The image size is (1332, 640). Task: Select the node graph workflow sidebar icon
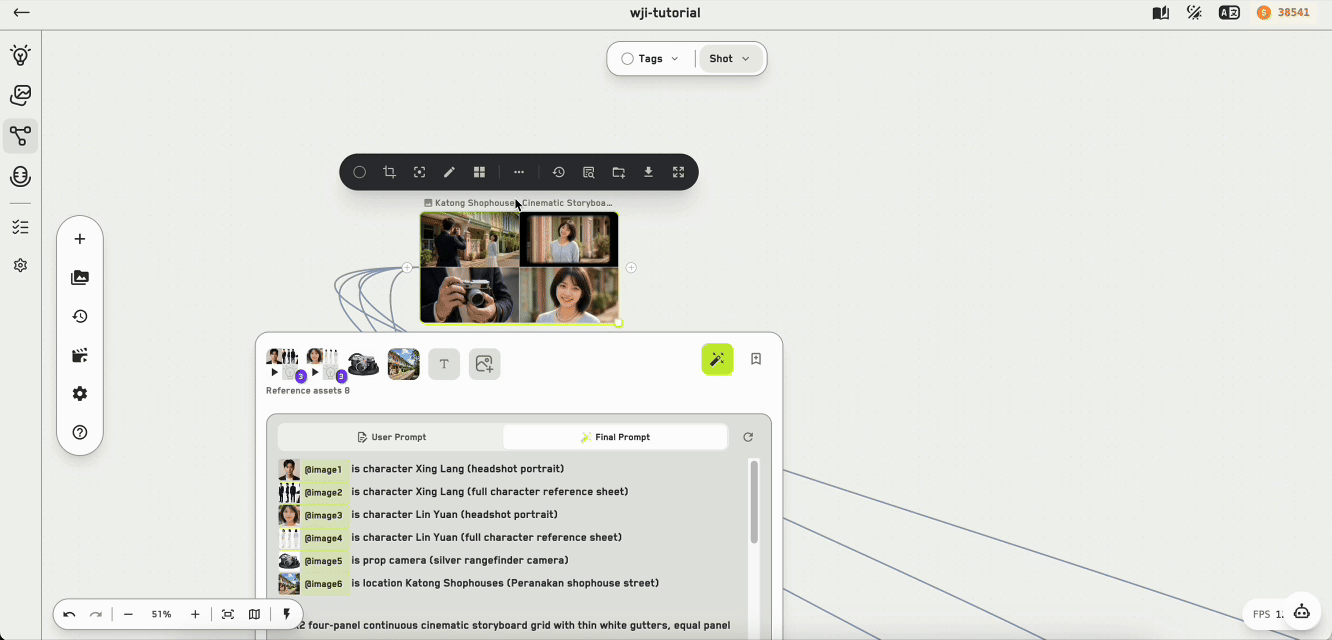tap(20, 136)
